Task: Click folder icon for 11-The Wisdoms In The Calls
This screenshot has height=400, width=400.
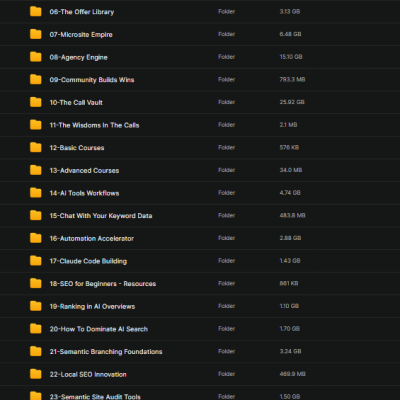Action: tap(36, 125)
